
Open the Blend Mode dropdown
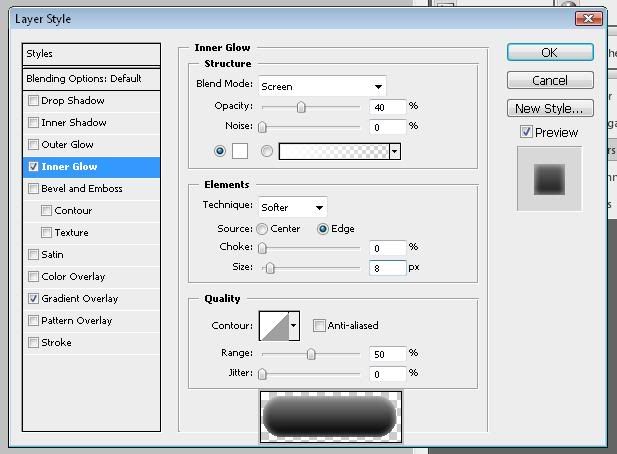point(321,86)
